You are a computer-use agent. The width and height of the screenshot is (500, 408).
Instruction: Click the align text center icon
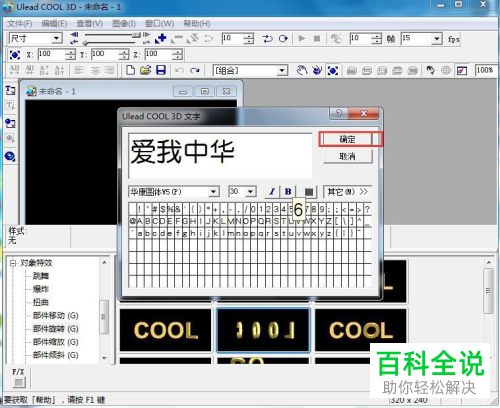(95, 70)
